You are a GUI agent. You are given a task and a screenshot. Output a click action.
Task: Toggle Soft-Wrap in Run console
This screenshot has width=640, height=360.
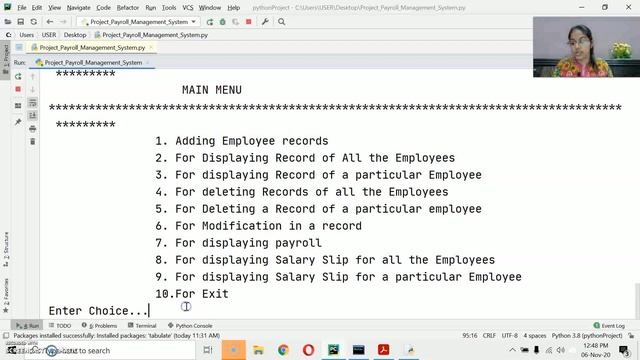[33, 103]
